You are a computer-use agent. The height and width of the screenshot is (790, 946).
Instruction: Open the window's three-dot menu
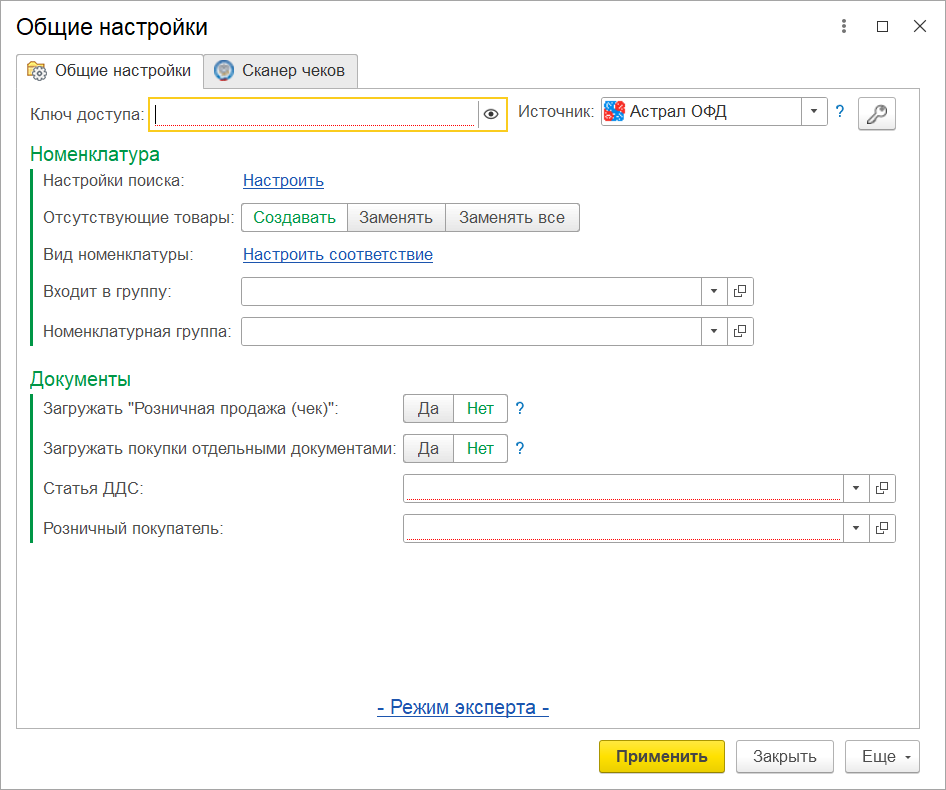point(844,27)
